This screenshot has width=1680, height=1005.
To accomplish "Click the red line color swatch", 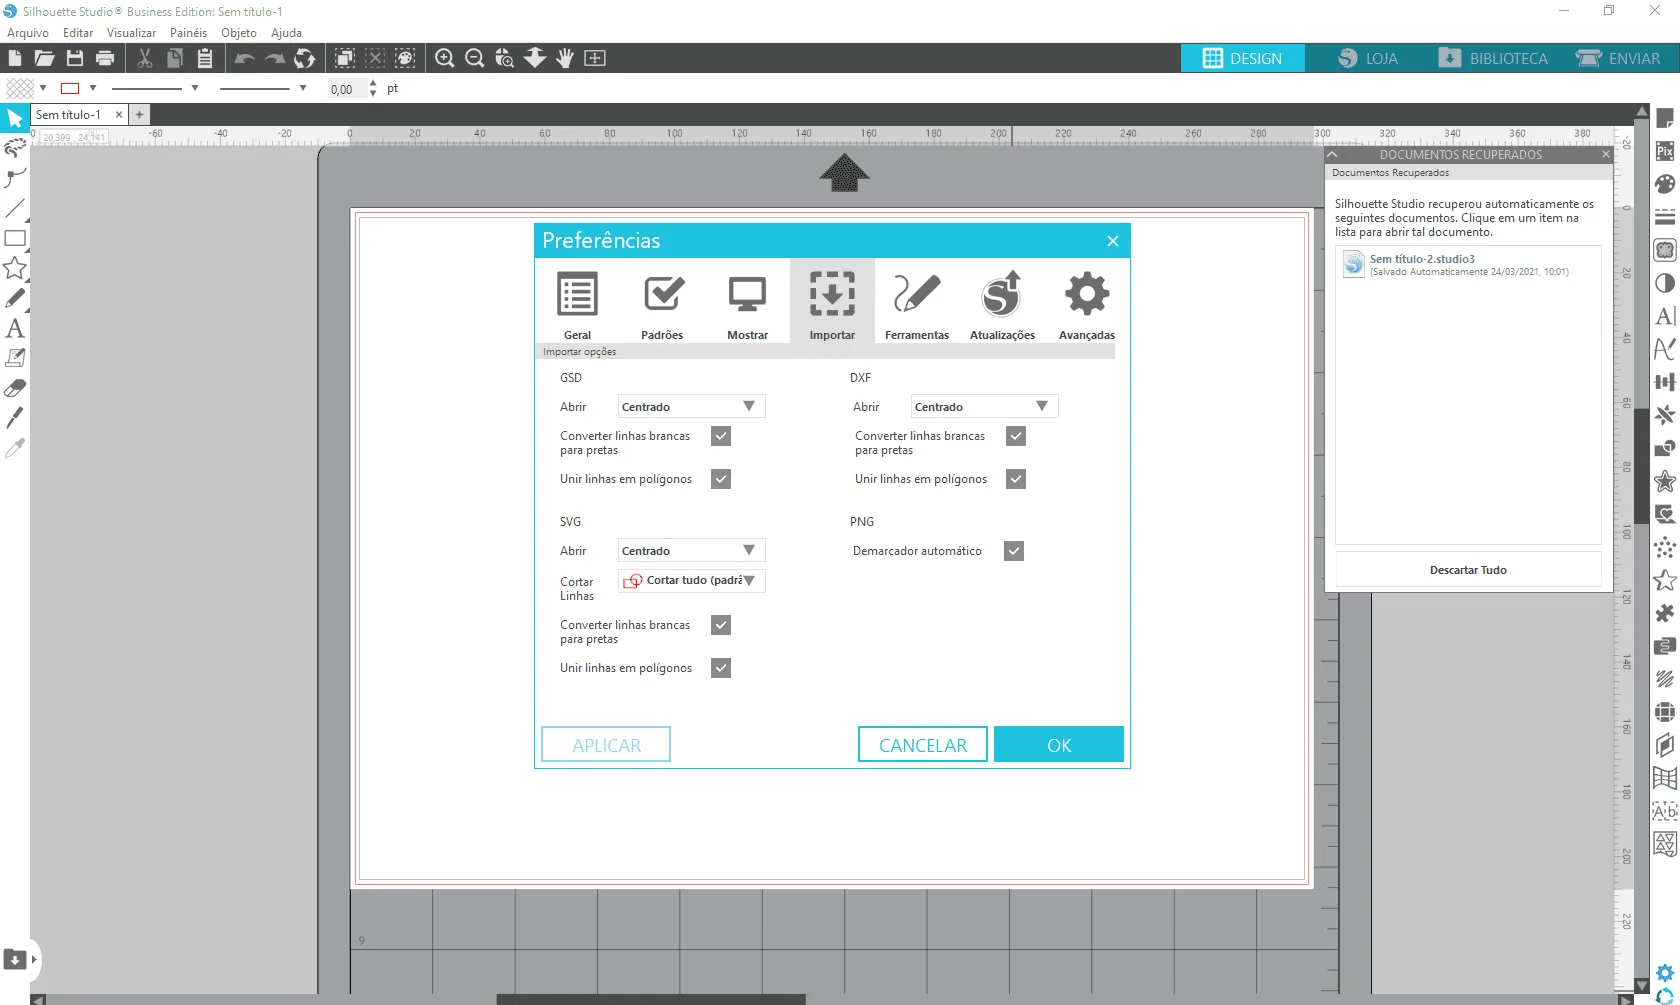I will coord(70,88).
